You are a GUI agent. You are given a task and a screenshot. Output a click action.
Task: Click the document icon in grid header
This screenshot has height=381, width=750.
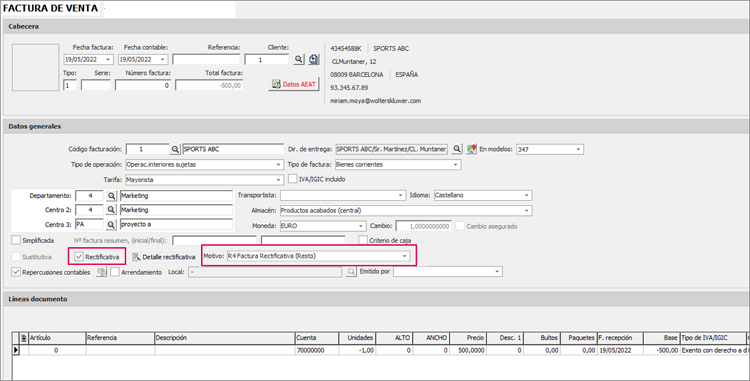[x=24, y=338]
